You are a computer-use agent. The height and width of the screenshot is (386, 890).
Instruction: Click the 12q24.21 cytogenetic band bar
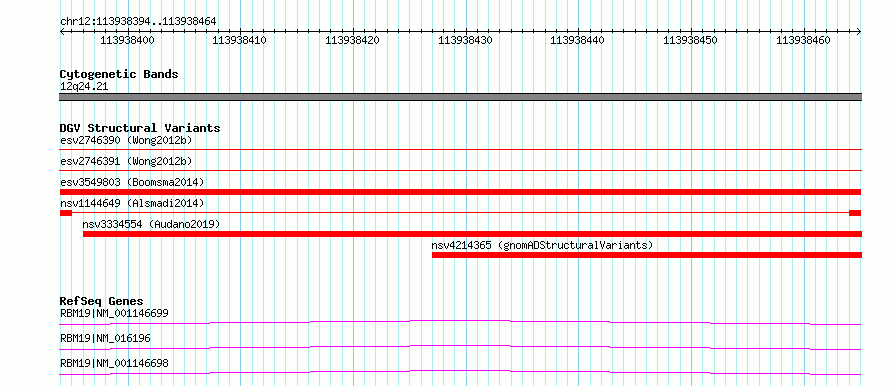(460, 97)
